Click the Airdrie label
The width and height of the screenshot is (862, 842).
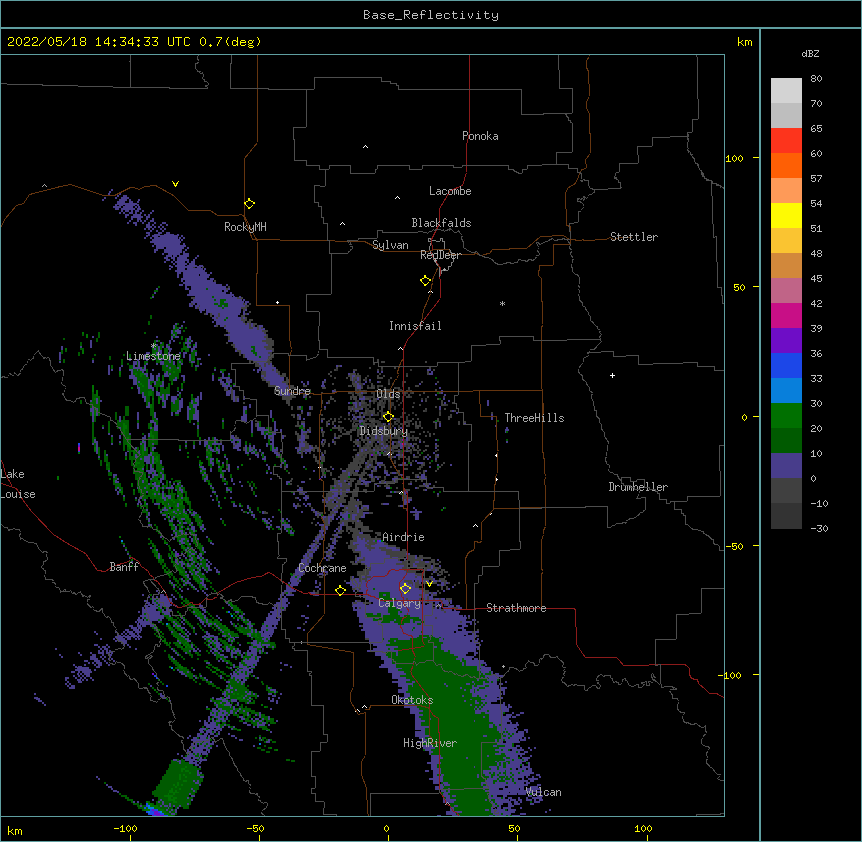point(403,537)
